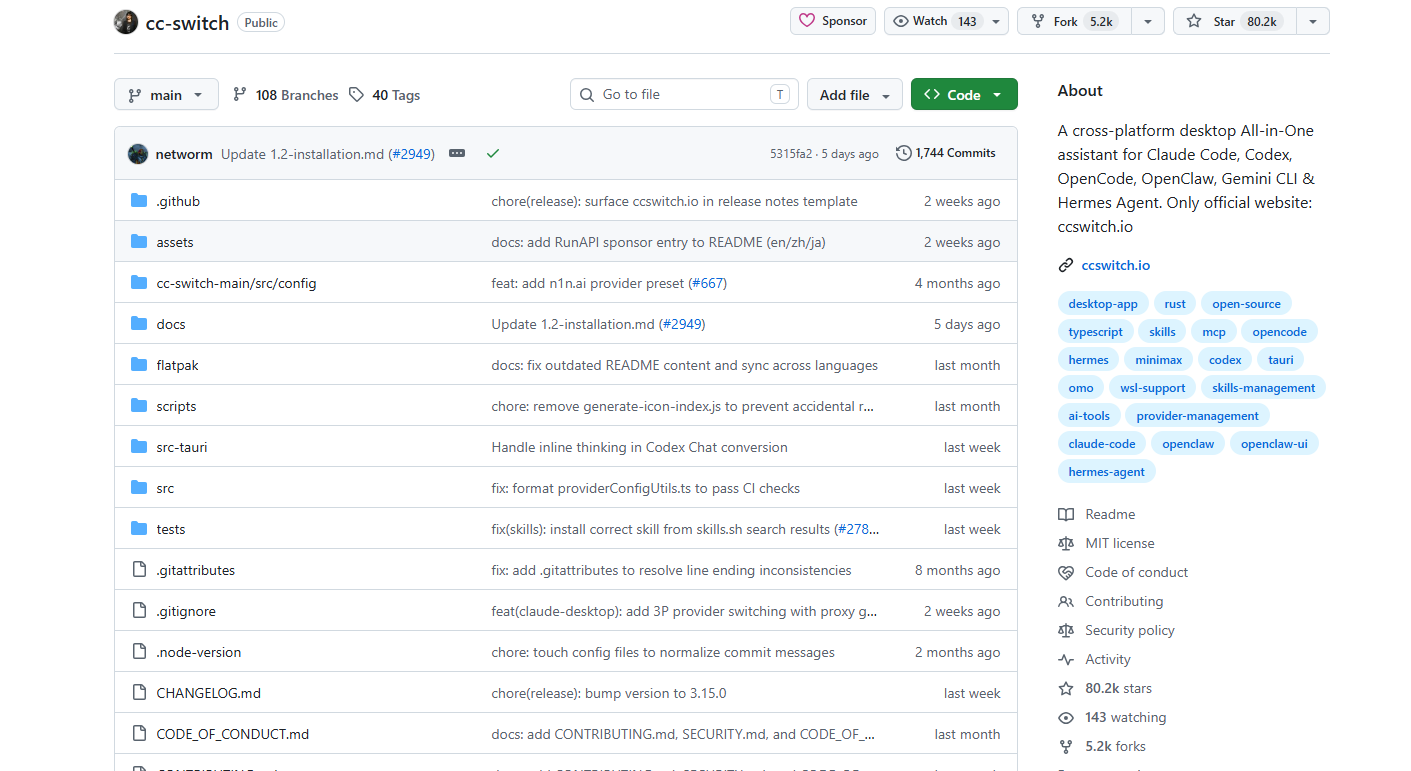View the 40 Tags list
1411x771 pixels.
[385, 95]
